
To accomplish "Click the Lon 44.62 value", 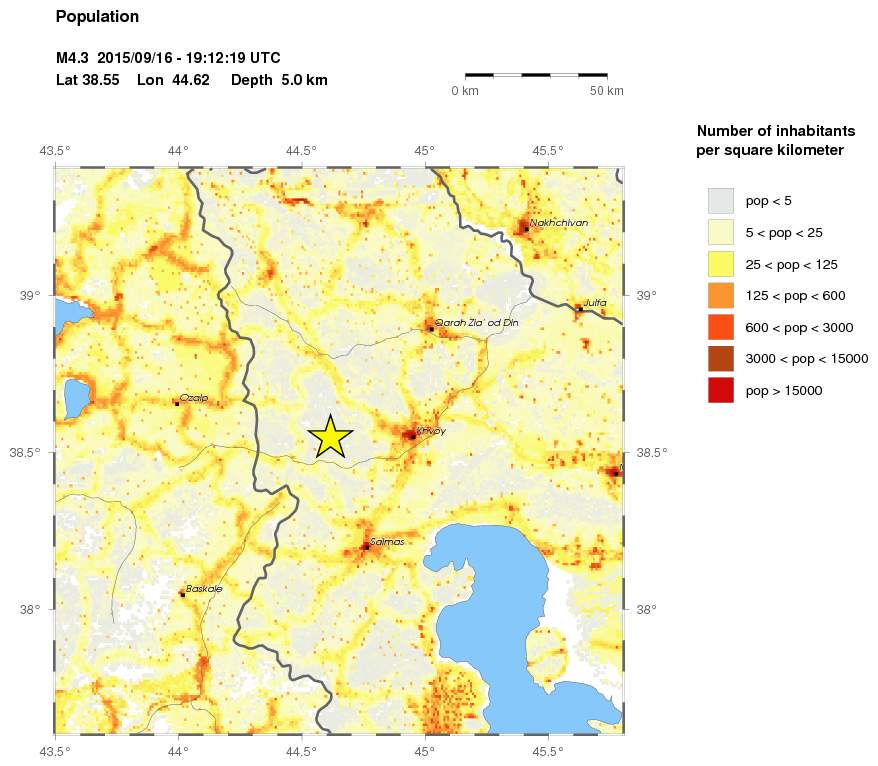I will click(173, 80).
